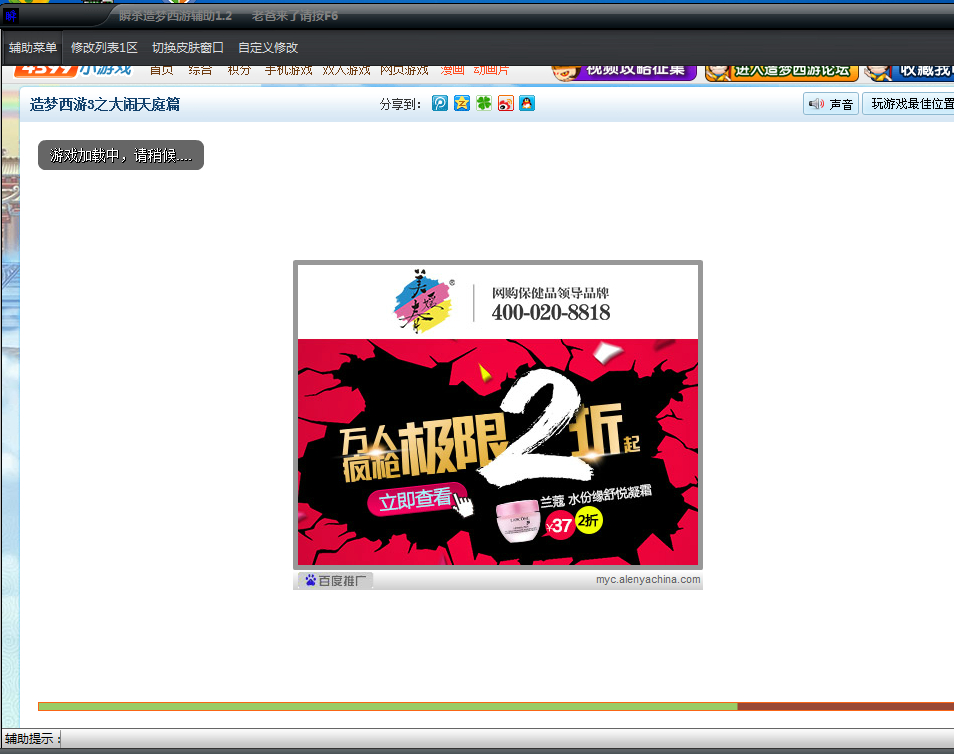
Task: Click the Lancôme cream jar in ad
Action: pyautogui.click(x=517, y=520)
